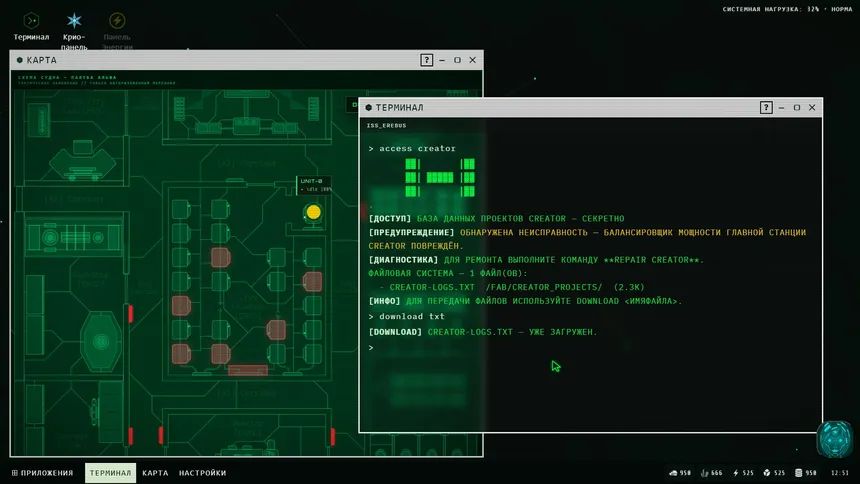Click the ISS_EREBUS host label
The height and width of the screenshot is (484, 860).
(386, 126)
